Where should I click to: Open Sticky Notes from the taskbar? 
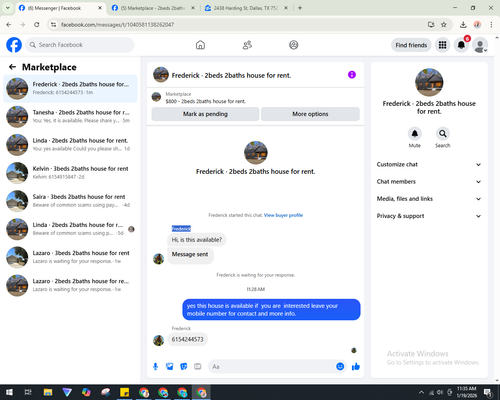click(125, 392)
